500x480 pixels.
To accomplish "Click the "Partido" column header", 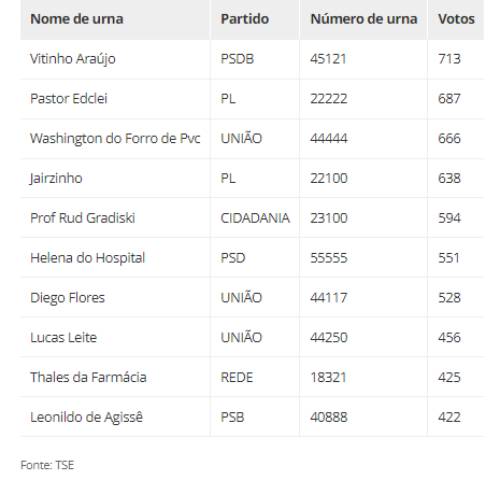I will pos(245,19).
